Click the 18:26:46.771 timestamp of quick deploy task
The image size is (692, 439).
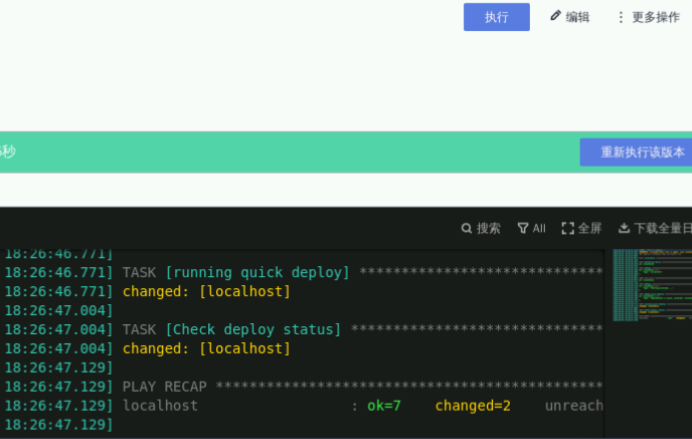tap(58, 272)
